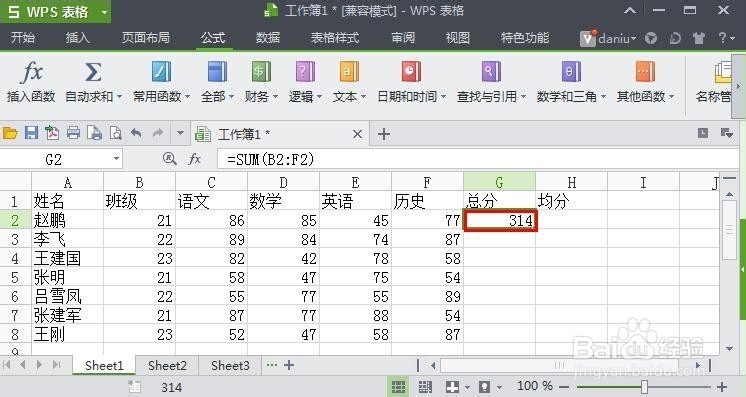Screen dimensions: 746x397
Task: Open the 页面布局 Page Layout ribbon tab
Action: 146,38
